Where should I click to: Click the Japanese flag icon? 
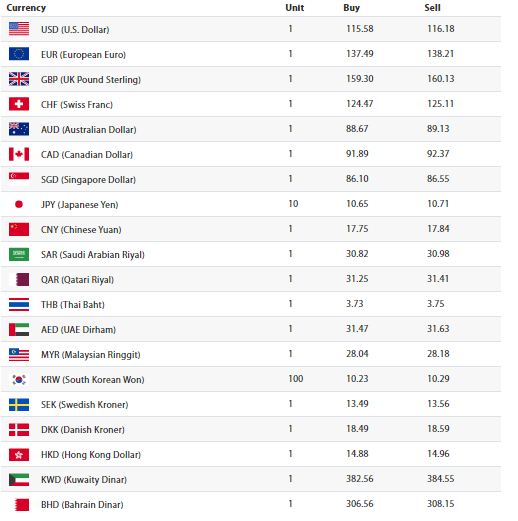[x=19, y=204]
